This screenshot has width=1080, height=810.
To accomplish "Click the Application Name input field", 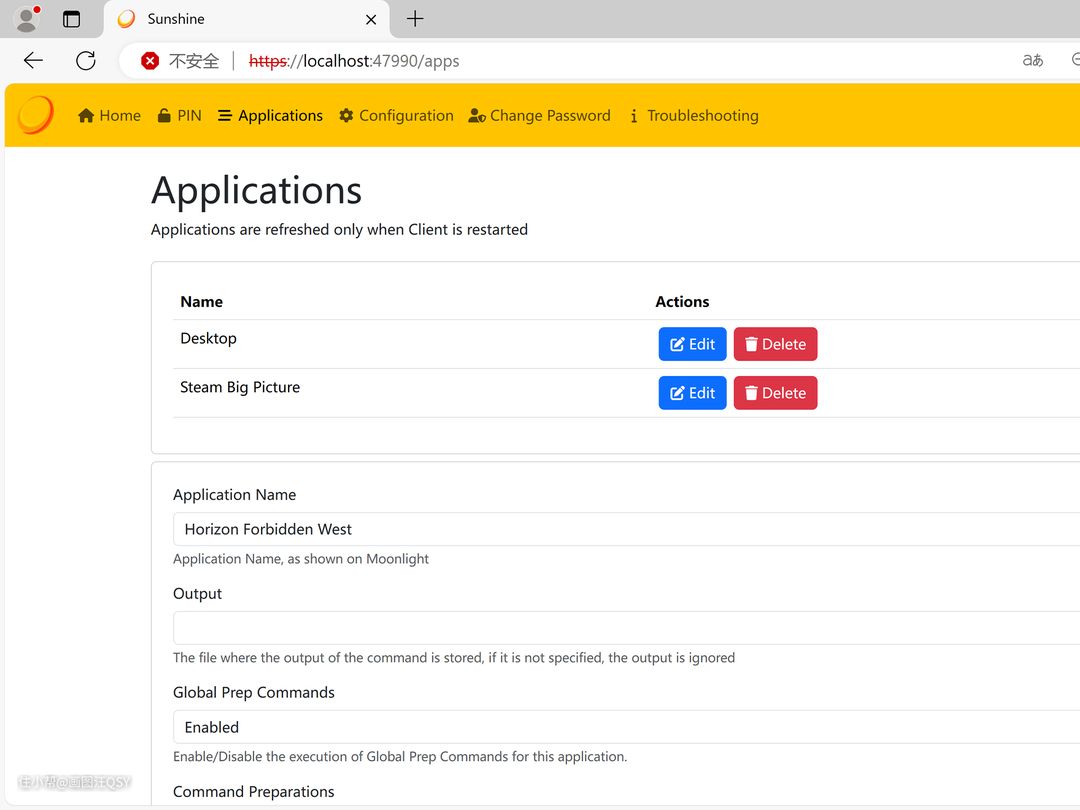I will (626, 529).
